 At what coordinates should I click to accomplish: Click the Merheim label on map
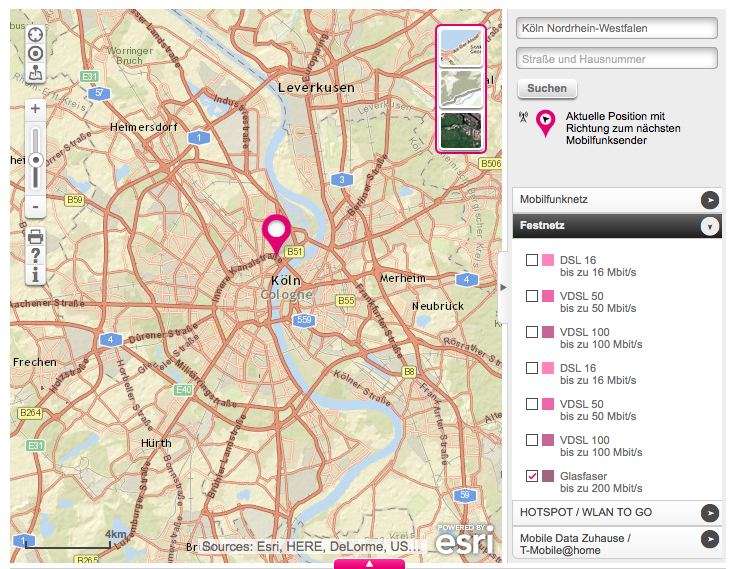pos(403,278)
